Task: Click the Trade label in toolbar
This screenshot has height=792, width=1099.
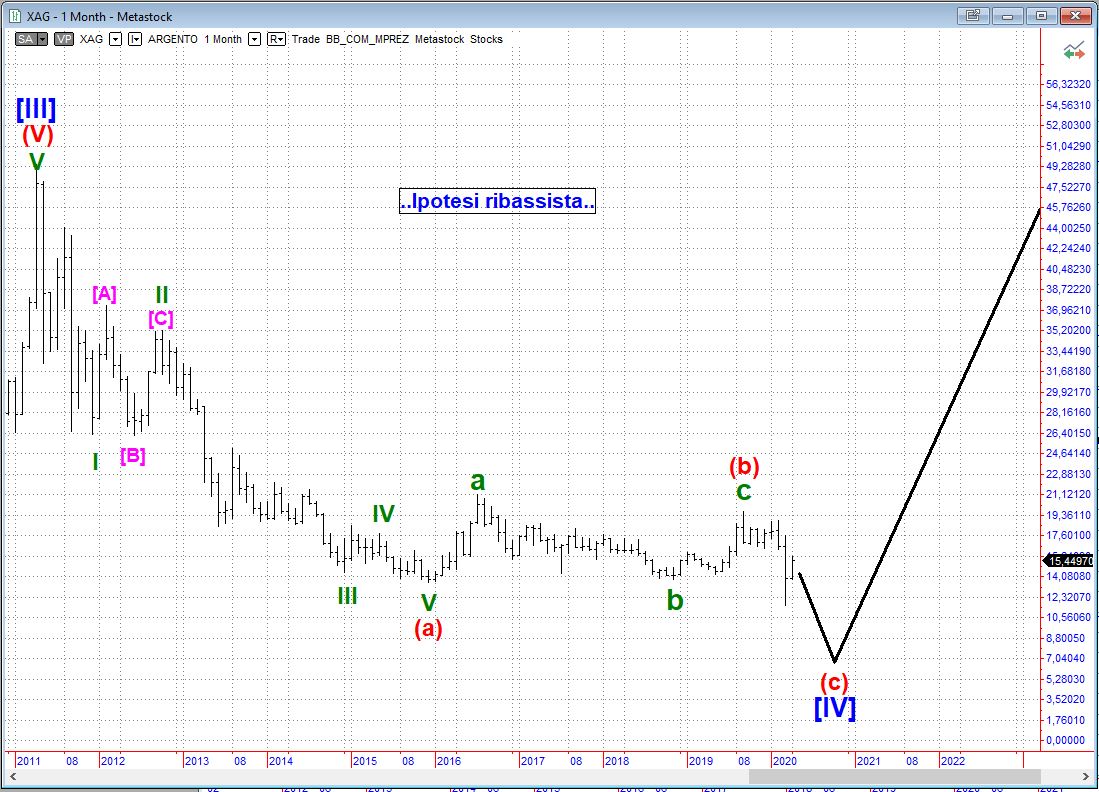Action: [x=306, y=39]
